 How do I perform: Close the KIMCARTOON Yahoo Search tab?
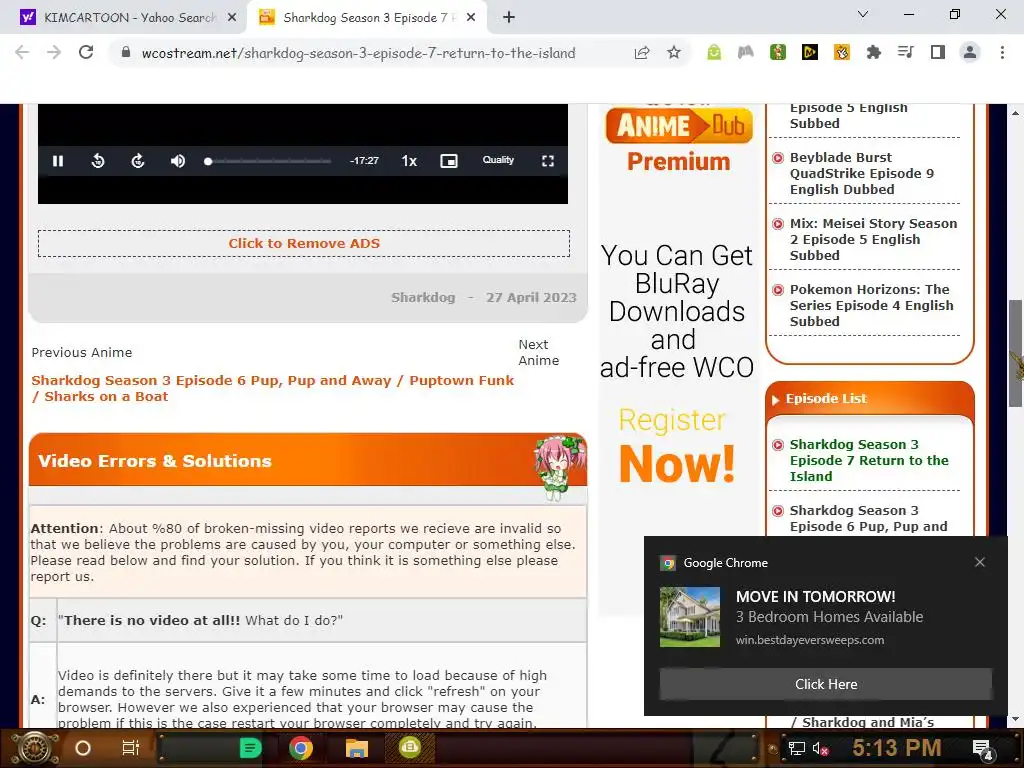point(232,18)
